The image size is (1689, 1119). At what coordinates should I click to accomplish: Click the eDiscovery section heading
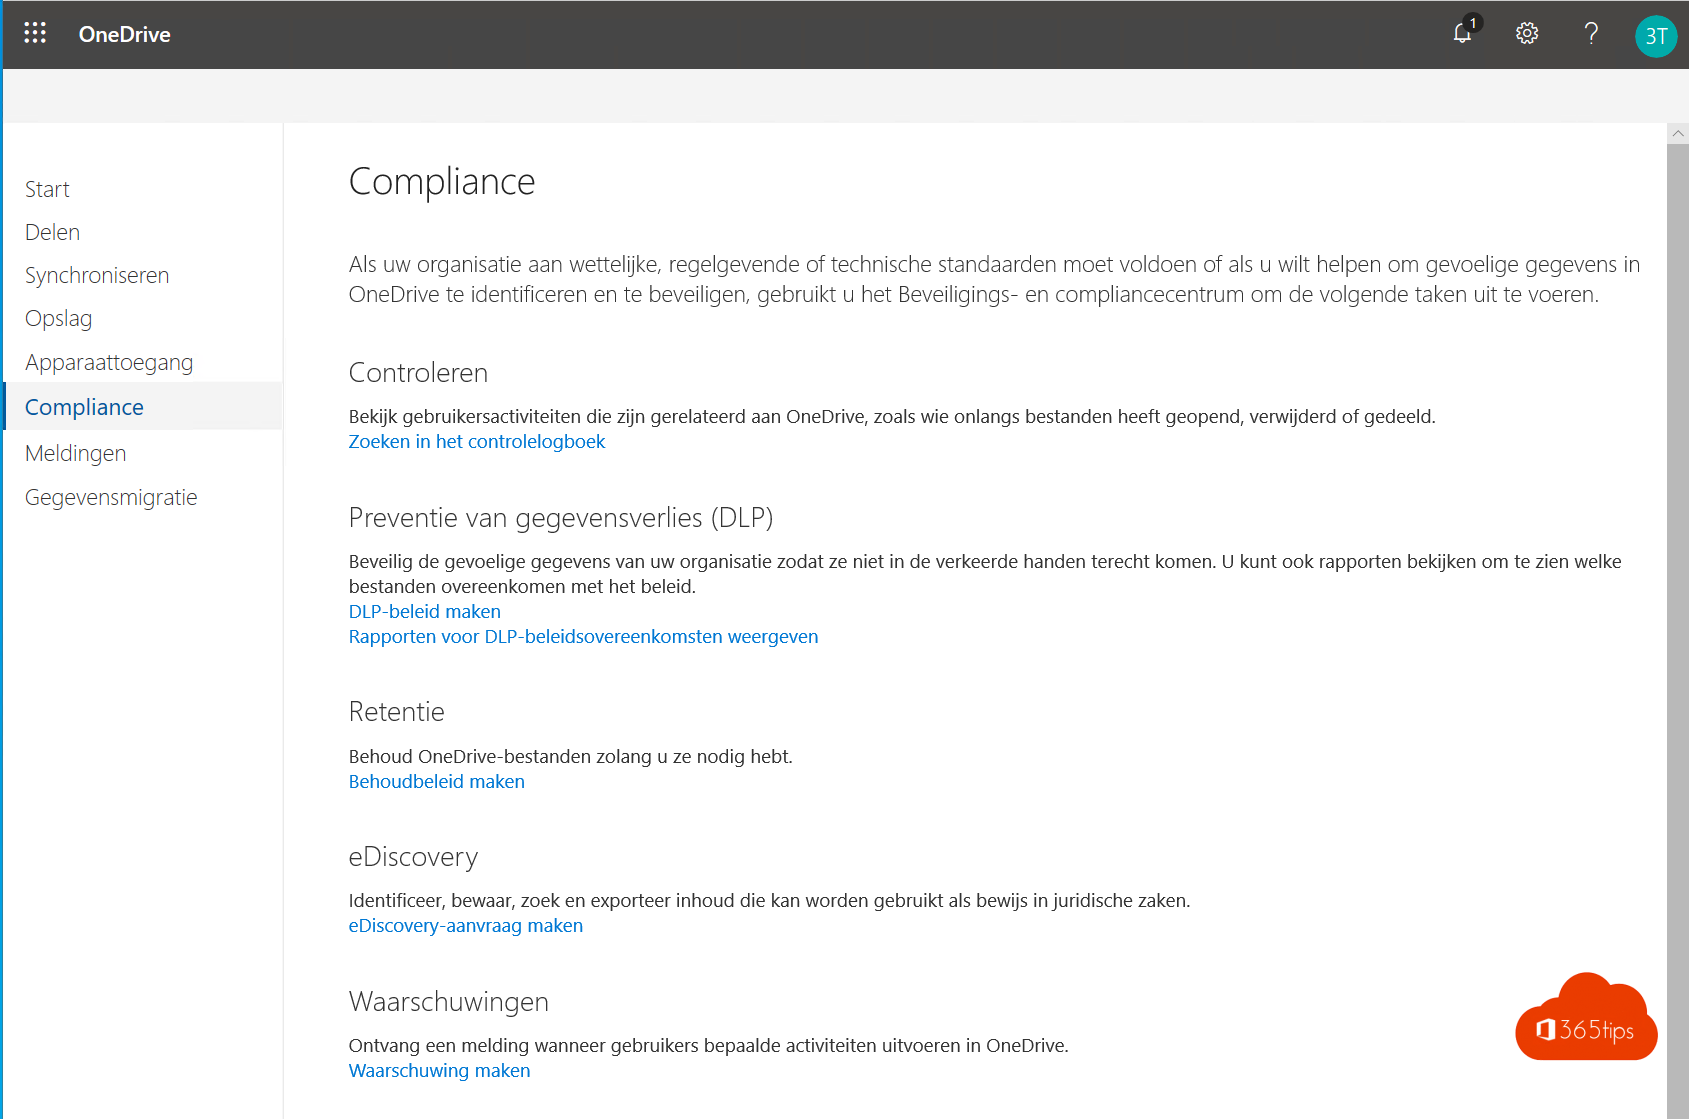tap(413, 857)
